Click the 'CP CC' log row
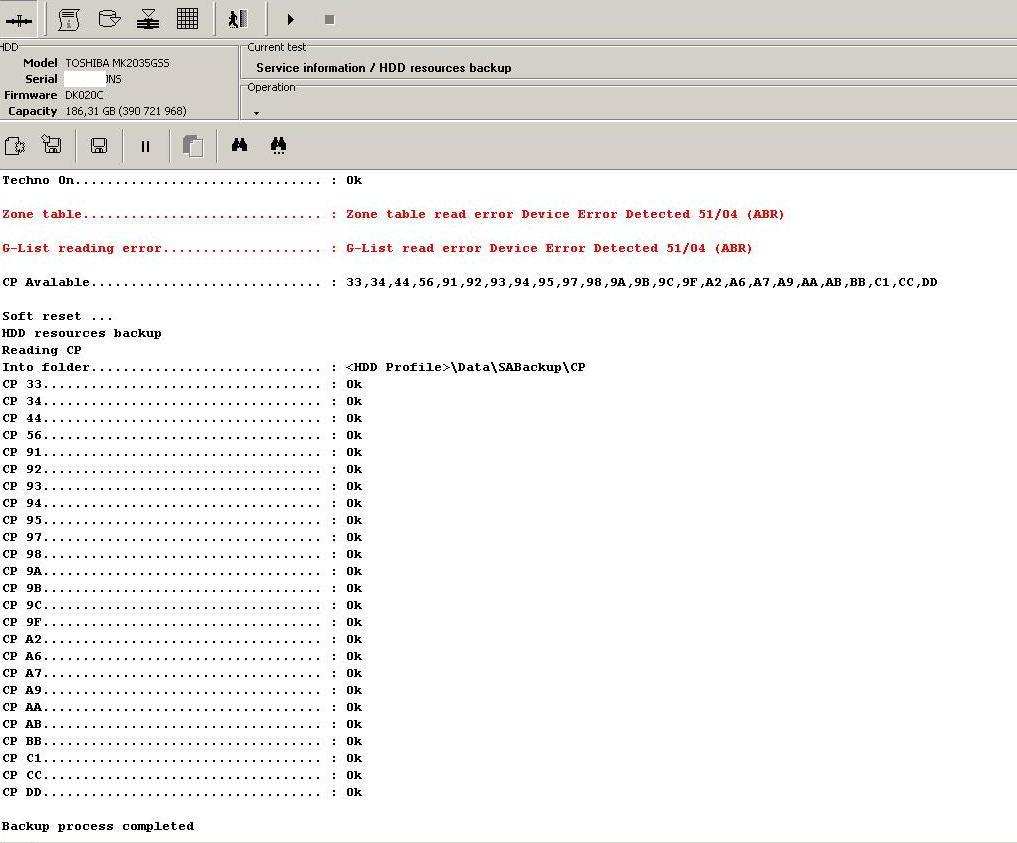Image resolution: width=1017 pixels, height=843 pixels. pyautogui.click(x=182, y=775)
